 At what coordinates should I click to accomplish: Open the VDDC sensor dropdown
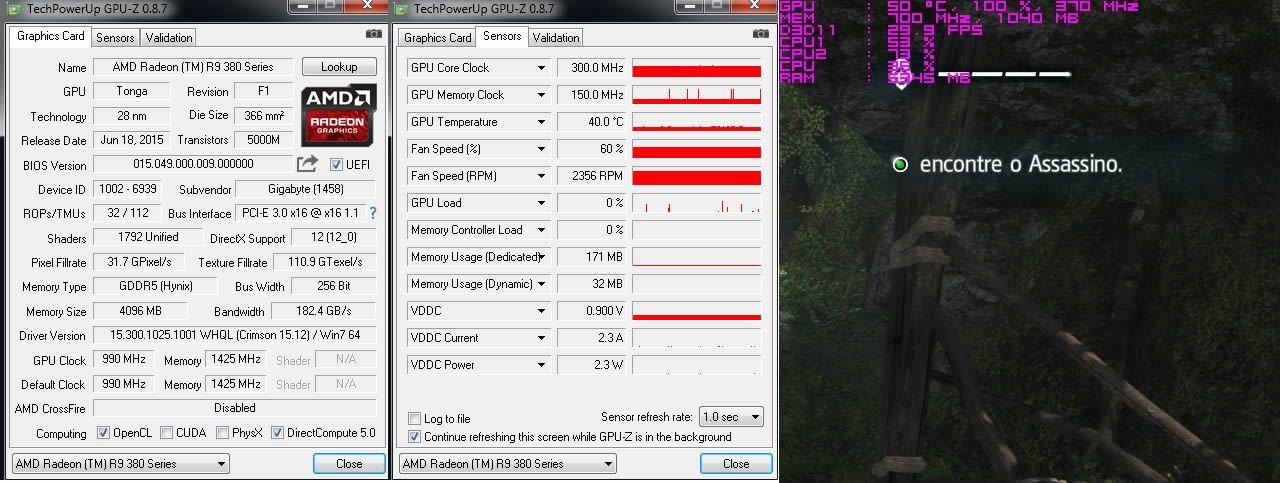(x=541, y=311)
